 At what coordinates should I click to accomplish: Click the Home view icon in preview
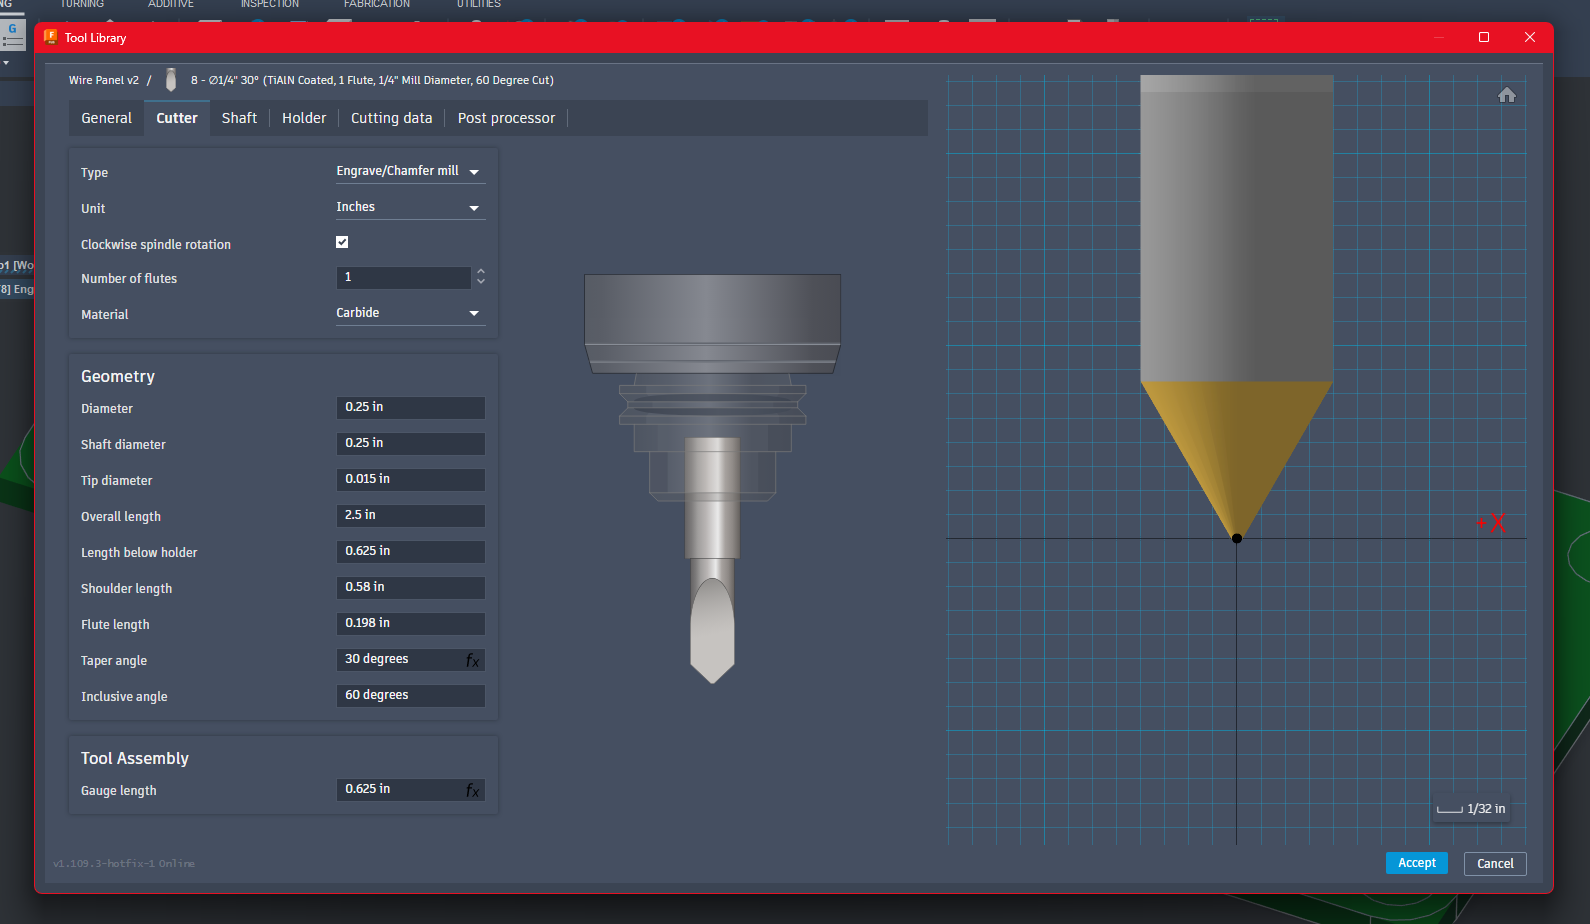tap(1507, 95)
